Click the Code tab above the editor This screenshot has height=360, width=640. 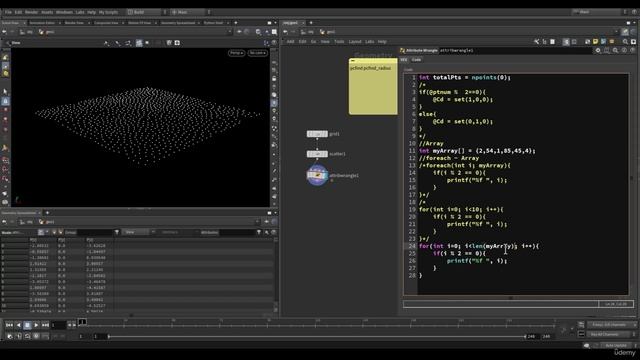coord(416,60)
